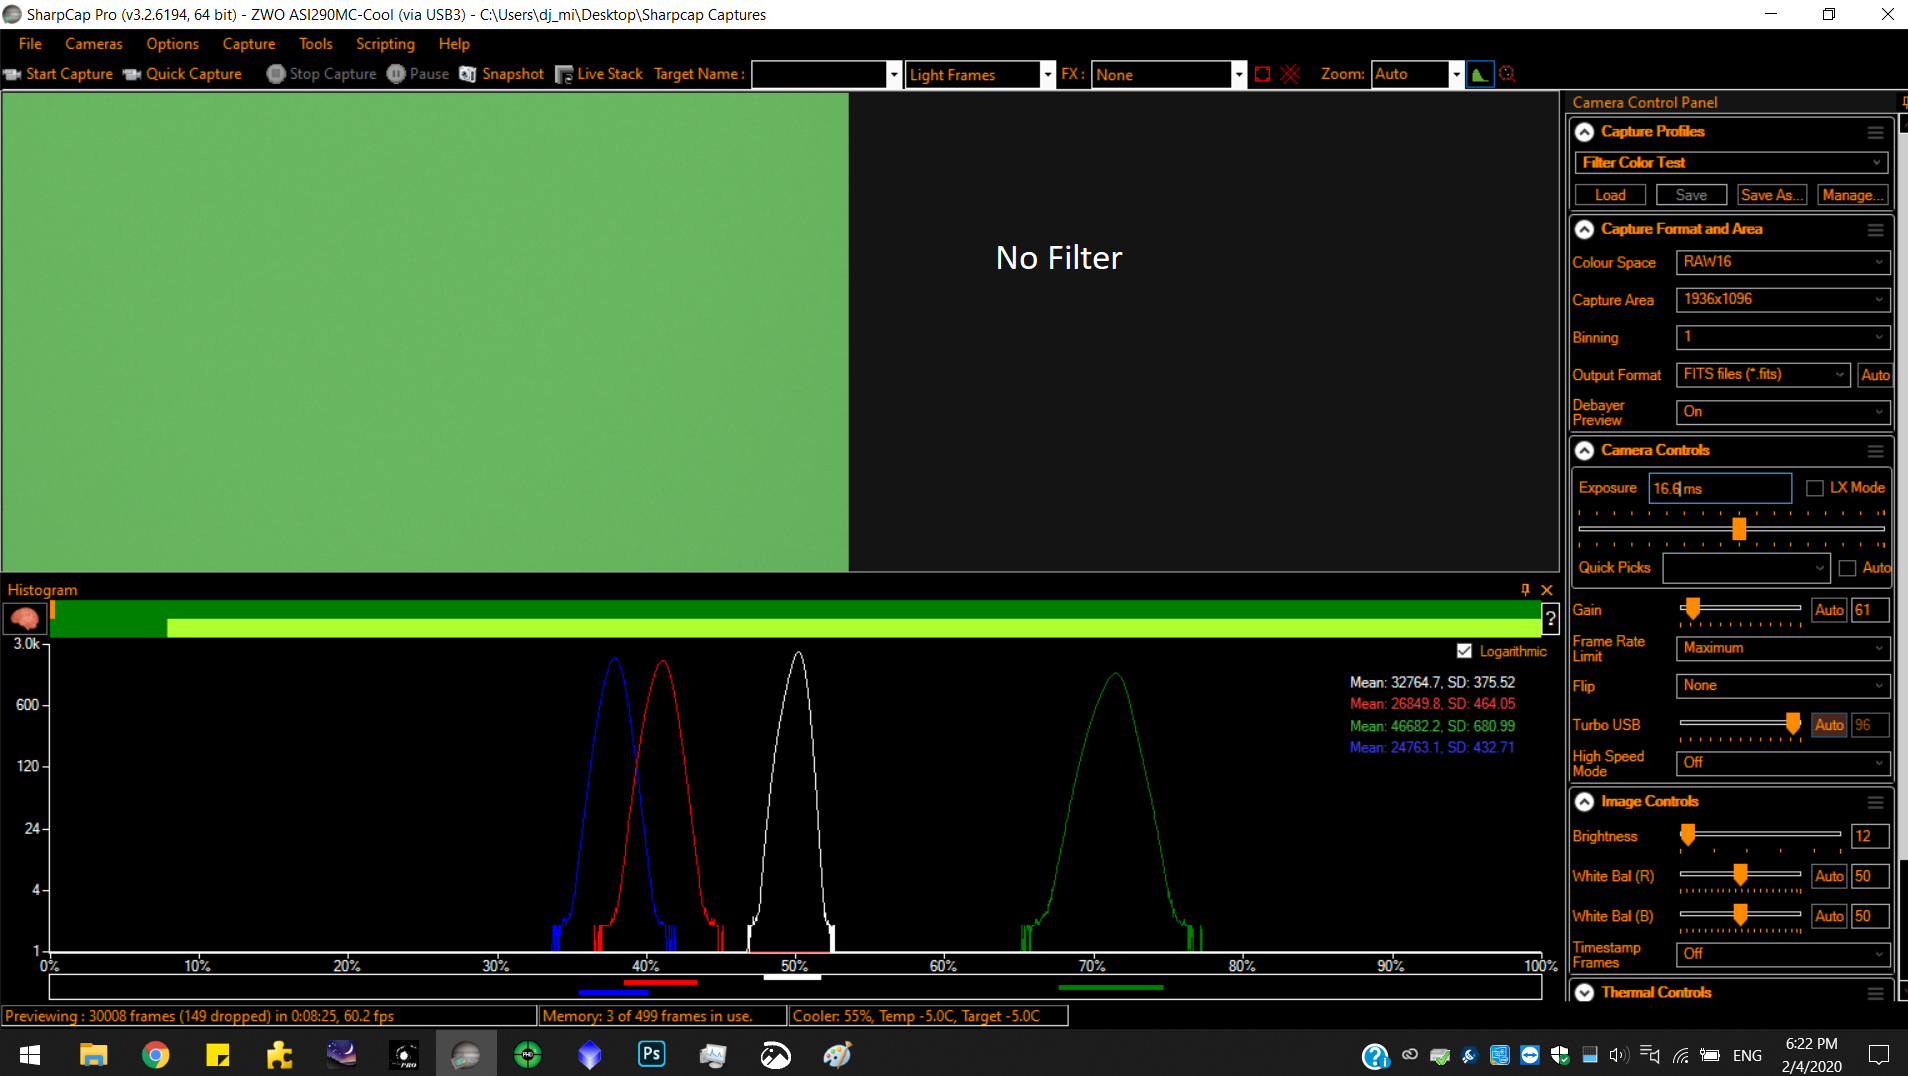Close the Histogram panel
The width and height of the screenshot is (1908, 1076).
coord(1547,590)
